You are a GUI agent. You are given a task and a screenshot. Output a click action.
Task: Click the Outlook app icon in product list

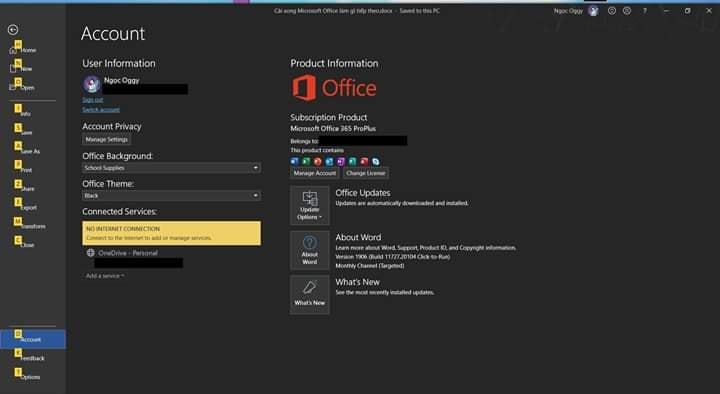(329, 161)
